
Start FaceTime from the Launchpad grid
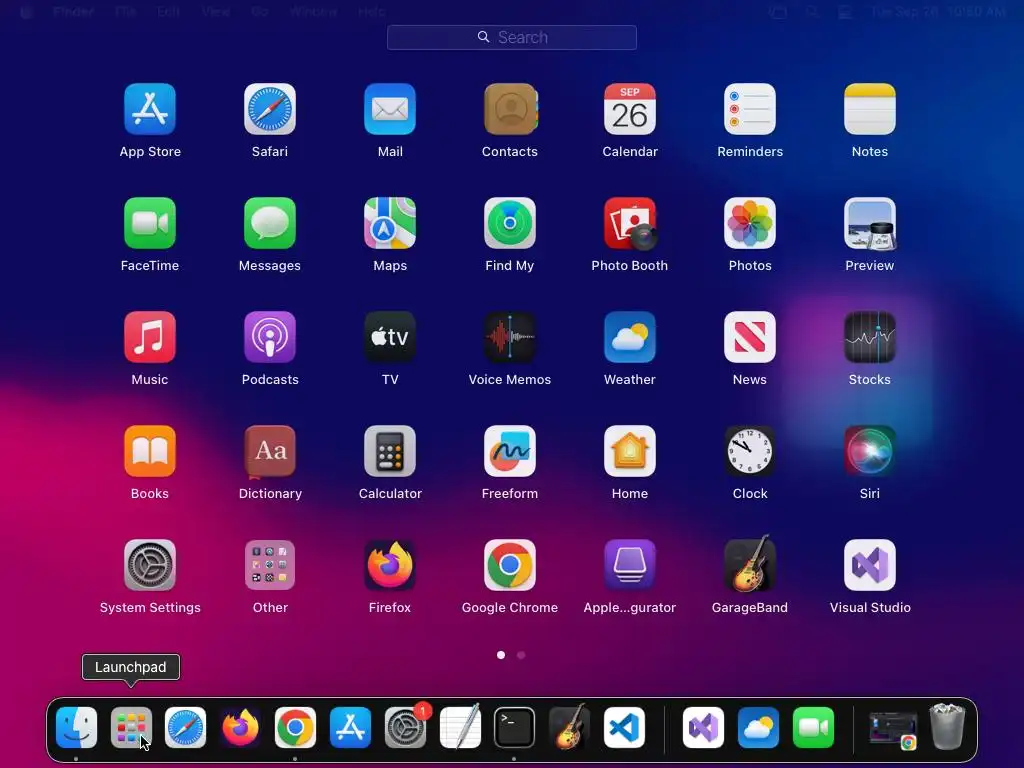click(x=150, y=223)
